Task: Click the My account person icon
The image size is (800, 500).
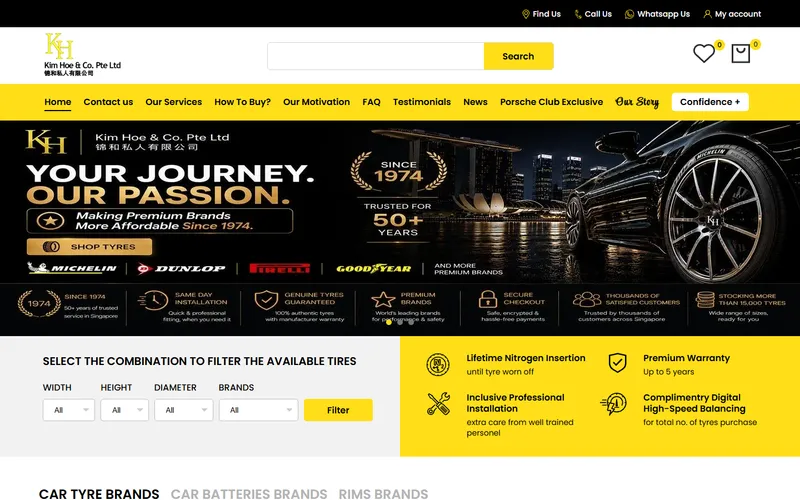Action: point(707,14)
